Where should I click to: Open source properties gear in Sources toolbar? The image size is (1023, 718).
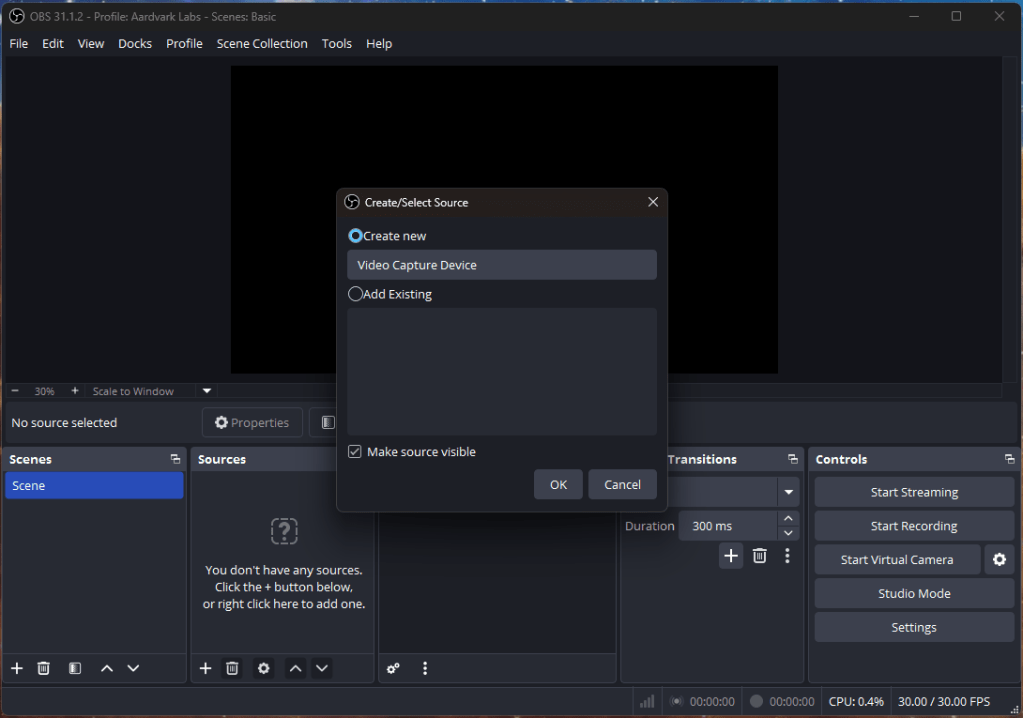click(x=264, y=668)
